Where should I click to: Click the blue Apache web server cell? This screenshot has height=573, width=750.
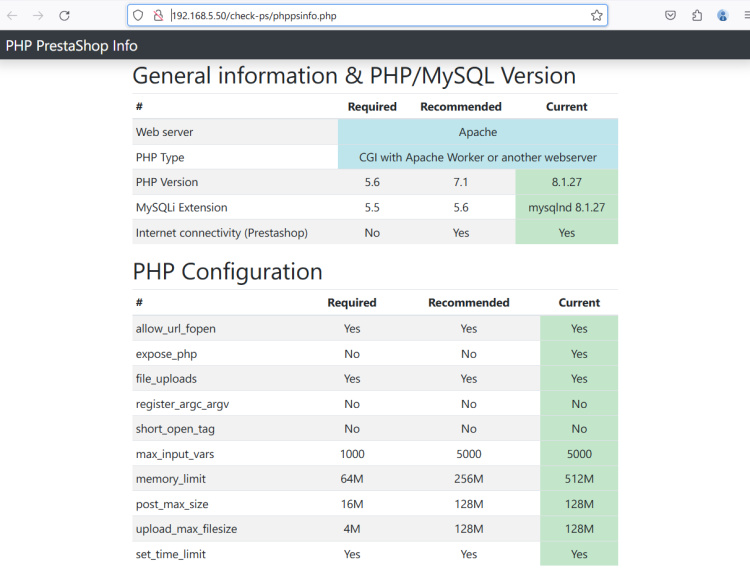click(477, 132)
